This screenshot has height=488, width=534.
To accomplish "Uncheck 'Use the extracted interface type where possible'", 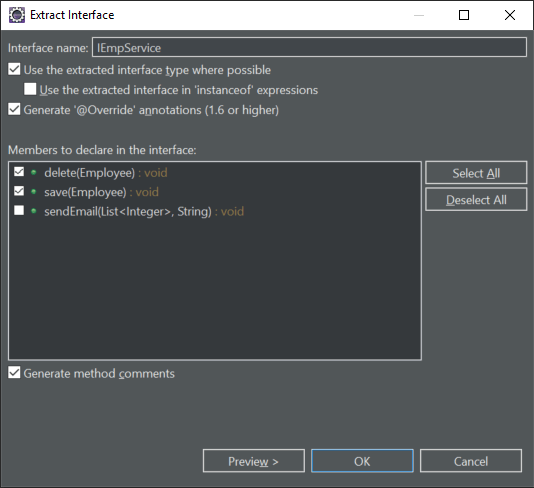I will 14,69.
